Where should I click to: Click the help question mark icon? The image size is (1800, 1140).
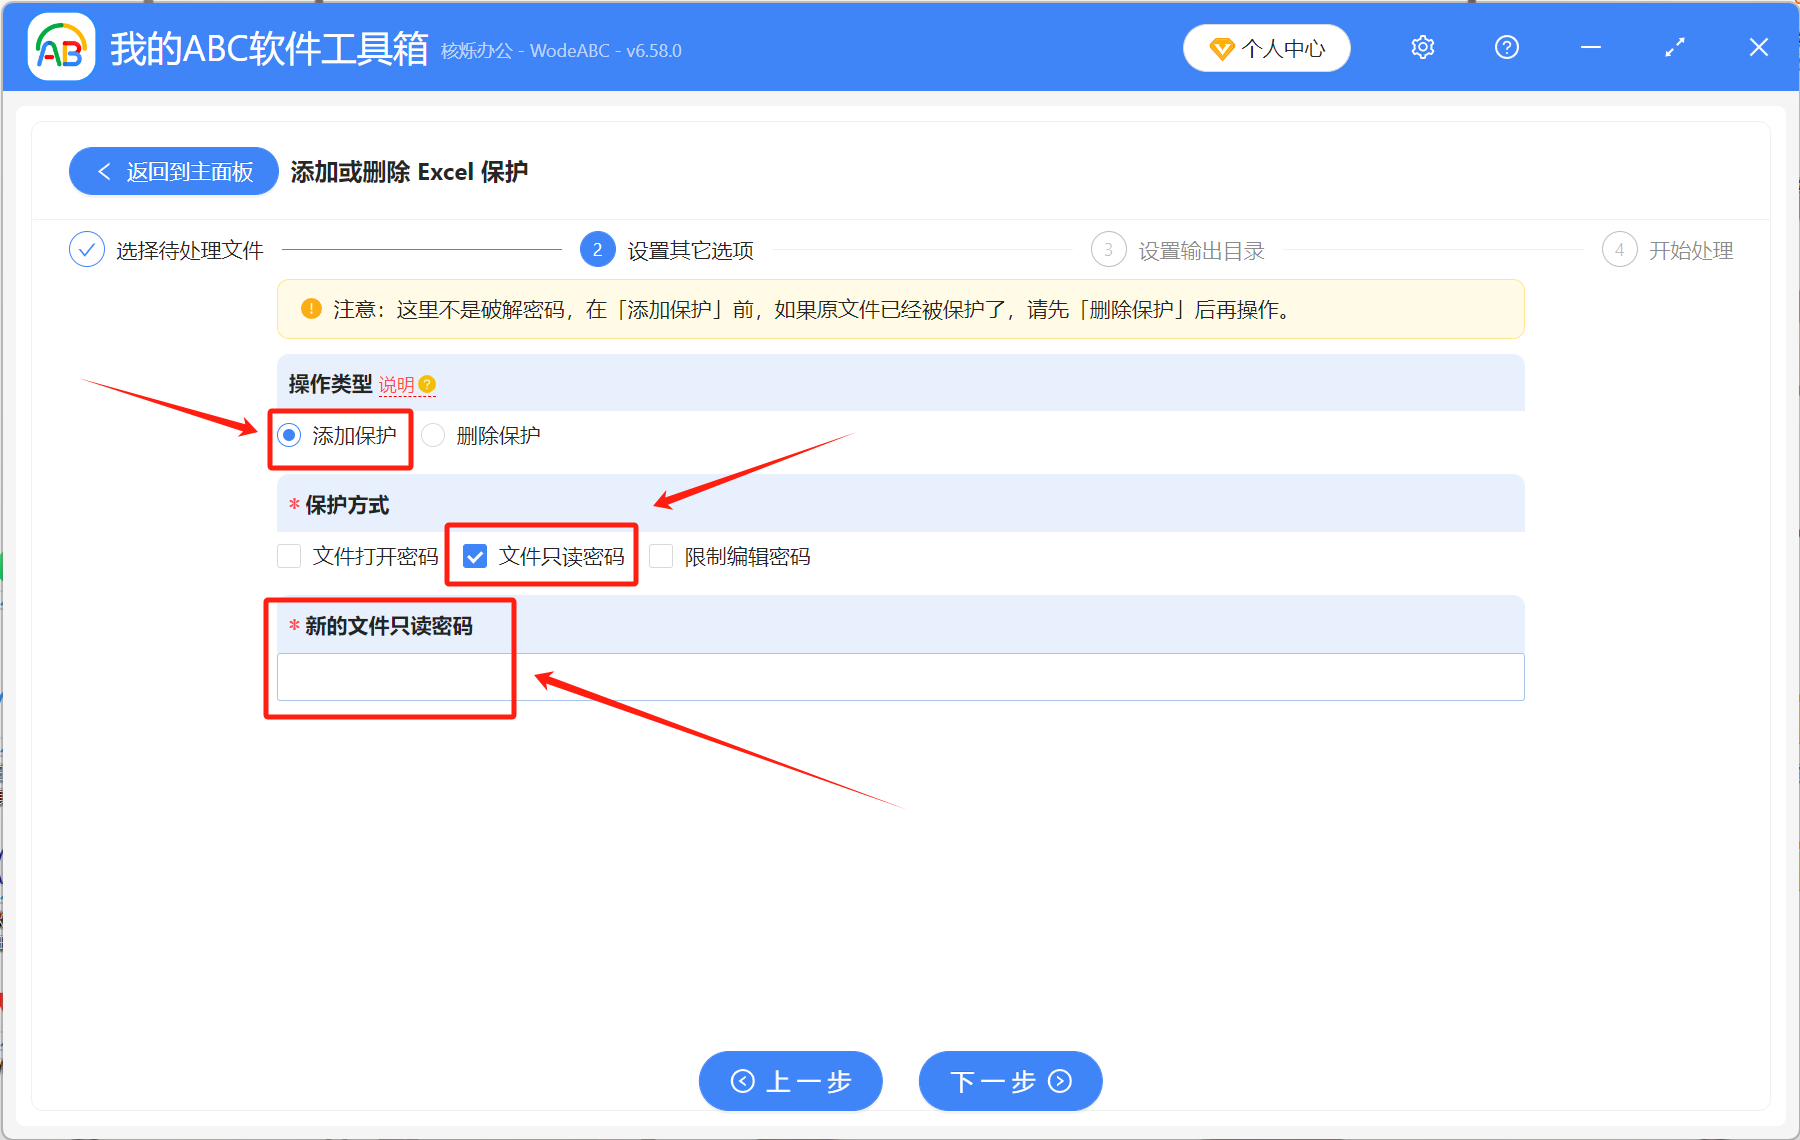point(1506,47)
